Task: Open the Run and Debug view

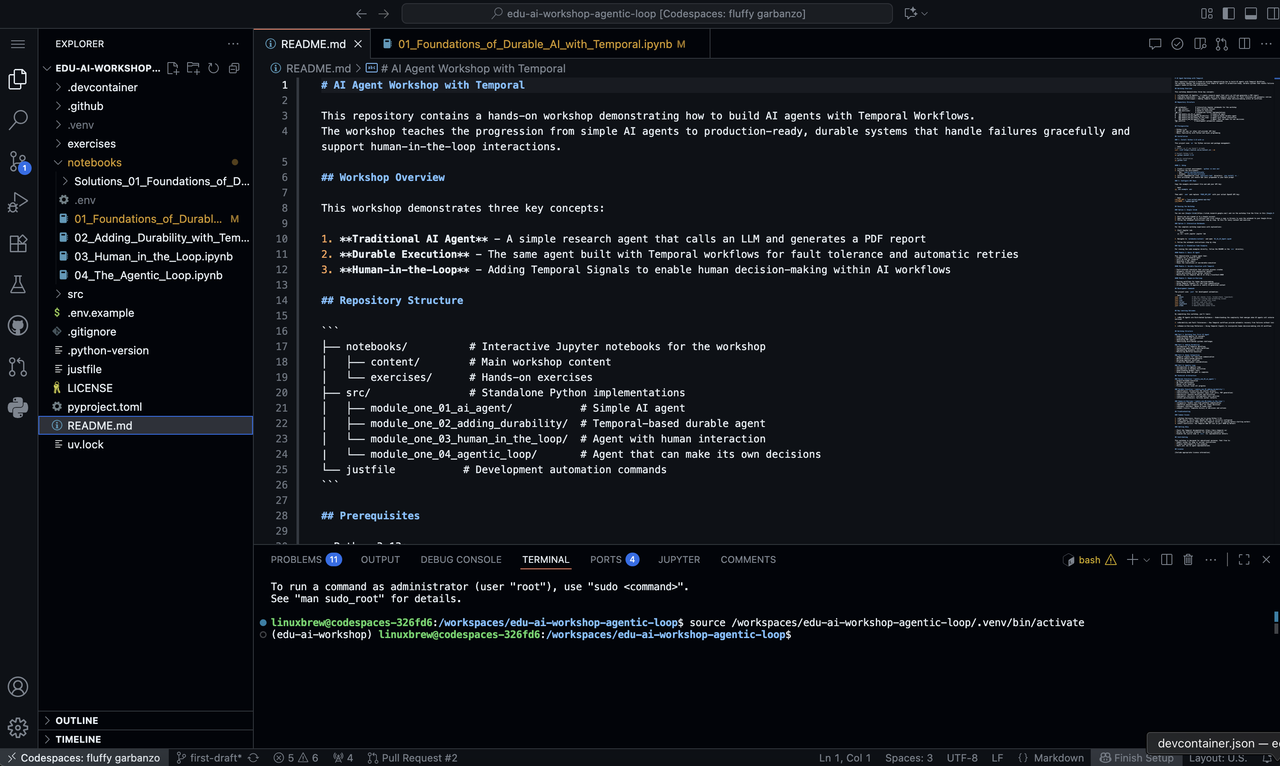Action: coord(17,203)
